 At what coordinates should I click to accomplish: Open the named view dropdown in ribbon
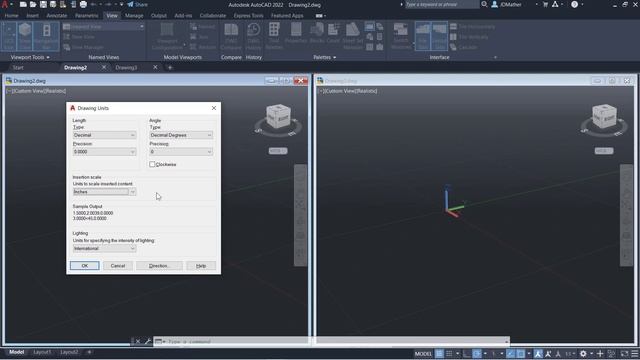103,27
